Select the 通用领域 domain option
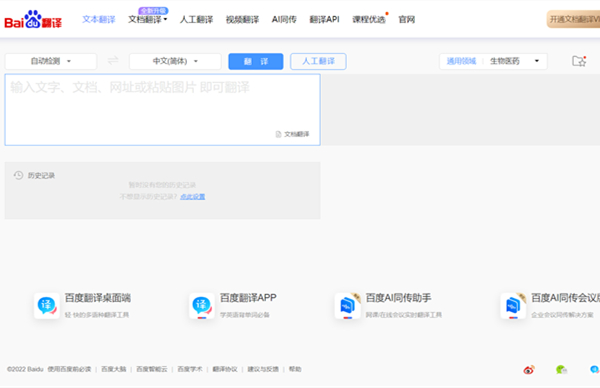Viewport: 600px width, 388px height. pos(461,61)
